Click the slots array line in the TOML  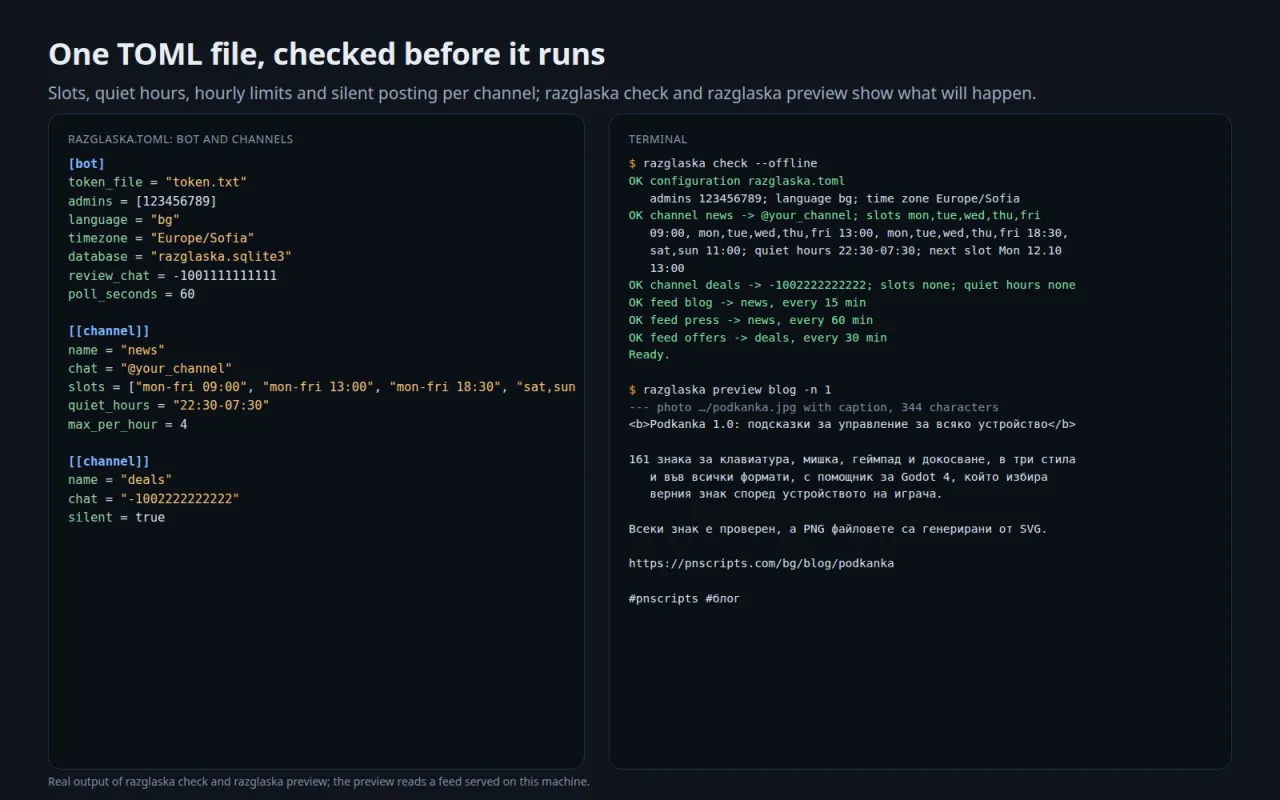tap(322, 387)
